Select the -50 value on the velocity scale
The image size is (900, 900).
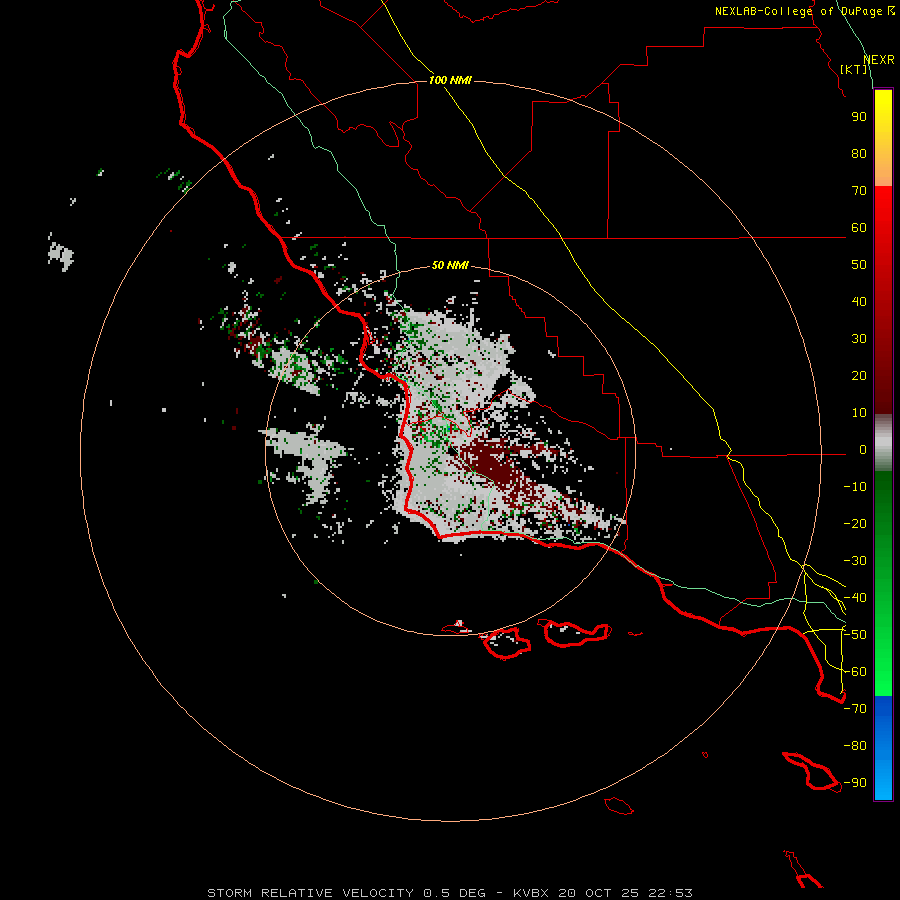click(855, 635)
